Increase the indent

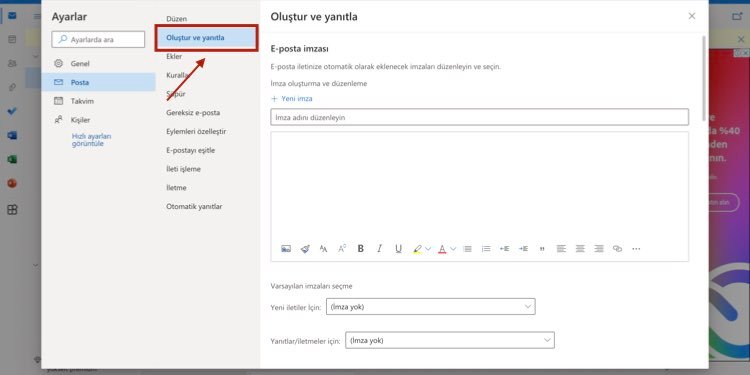tap(523, 249)
